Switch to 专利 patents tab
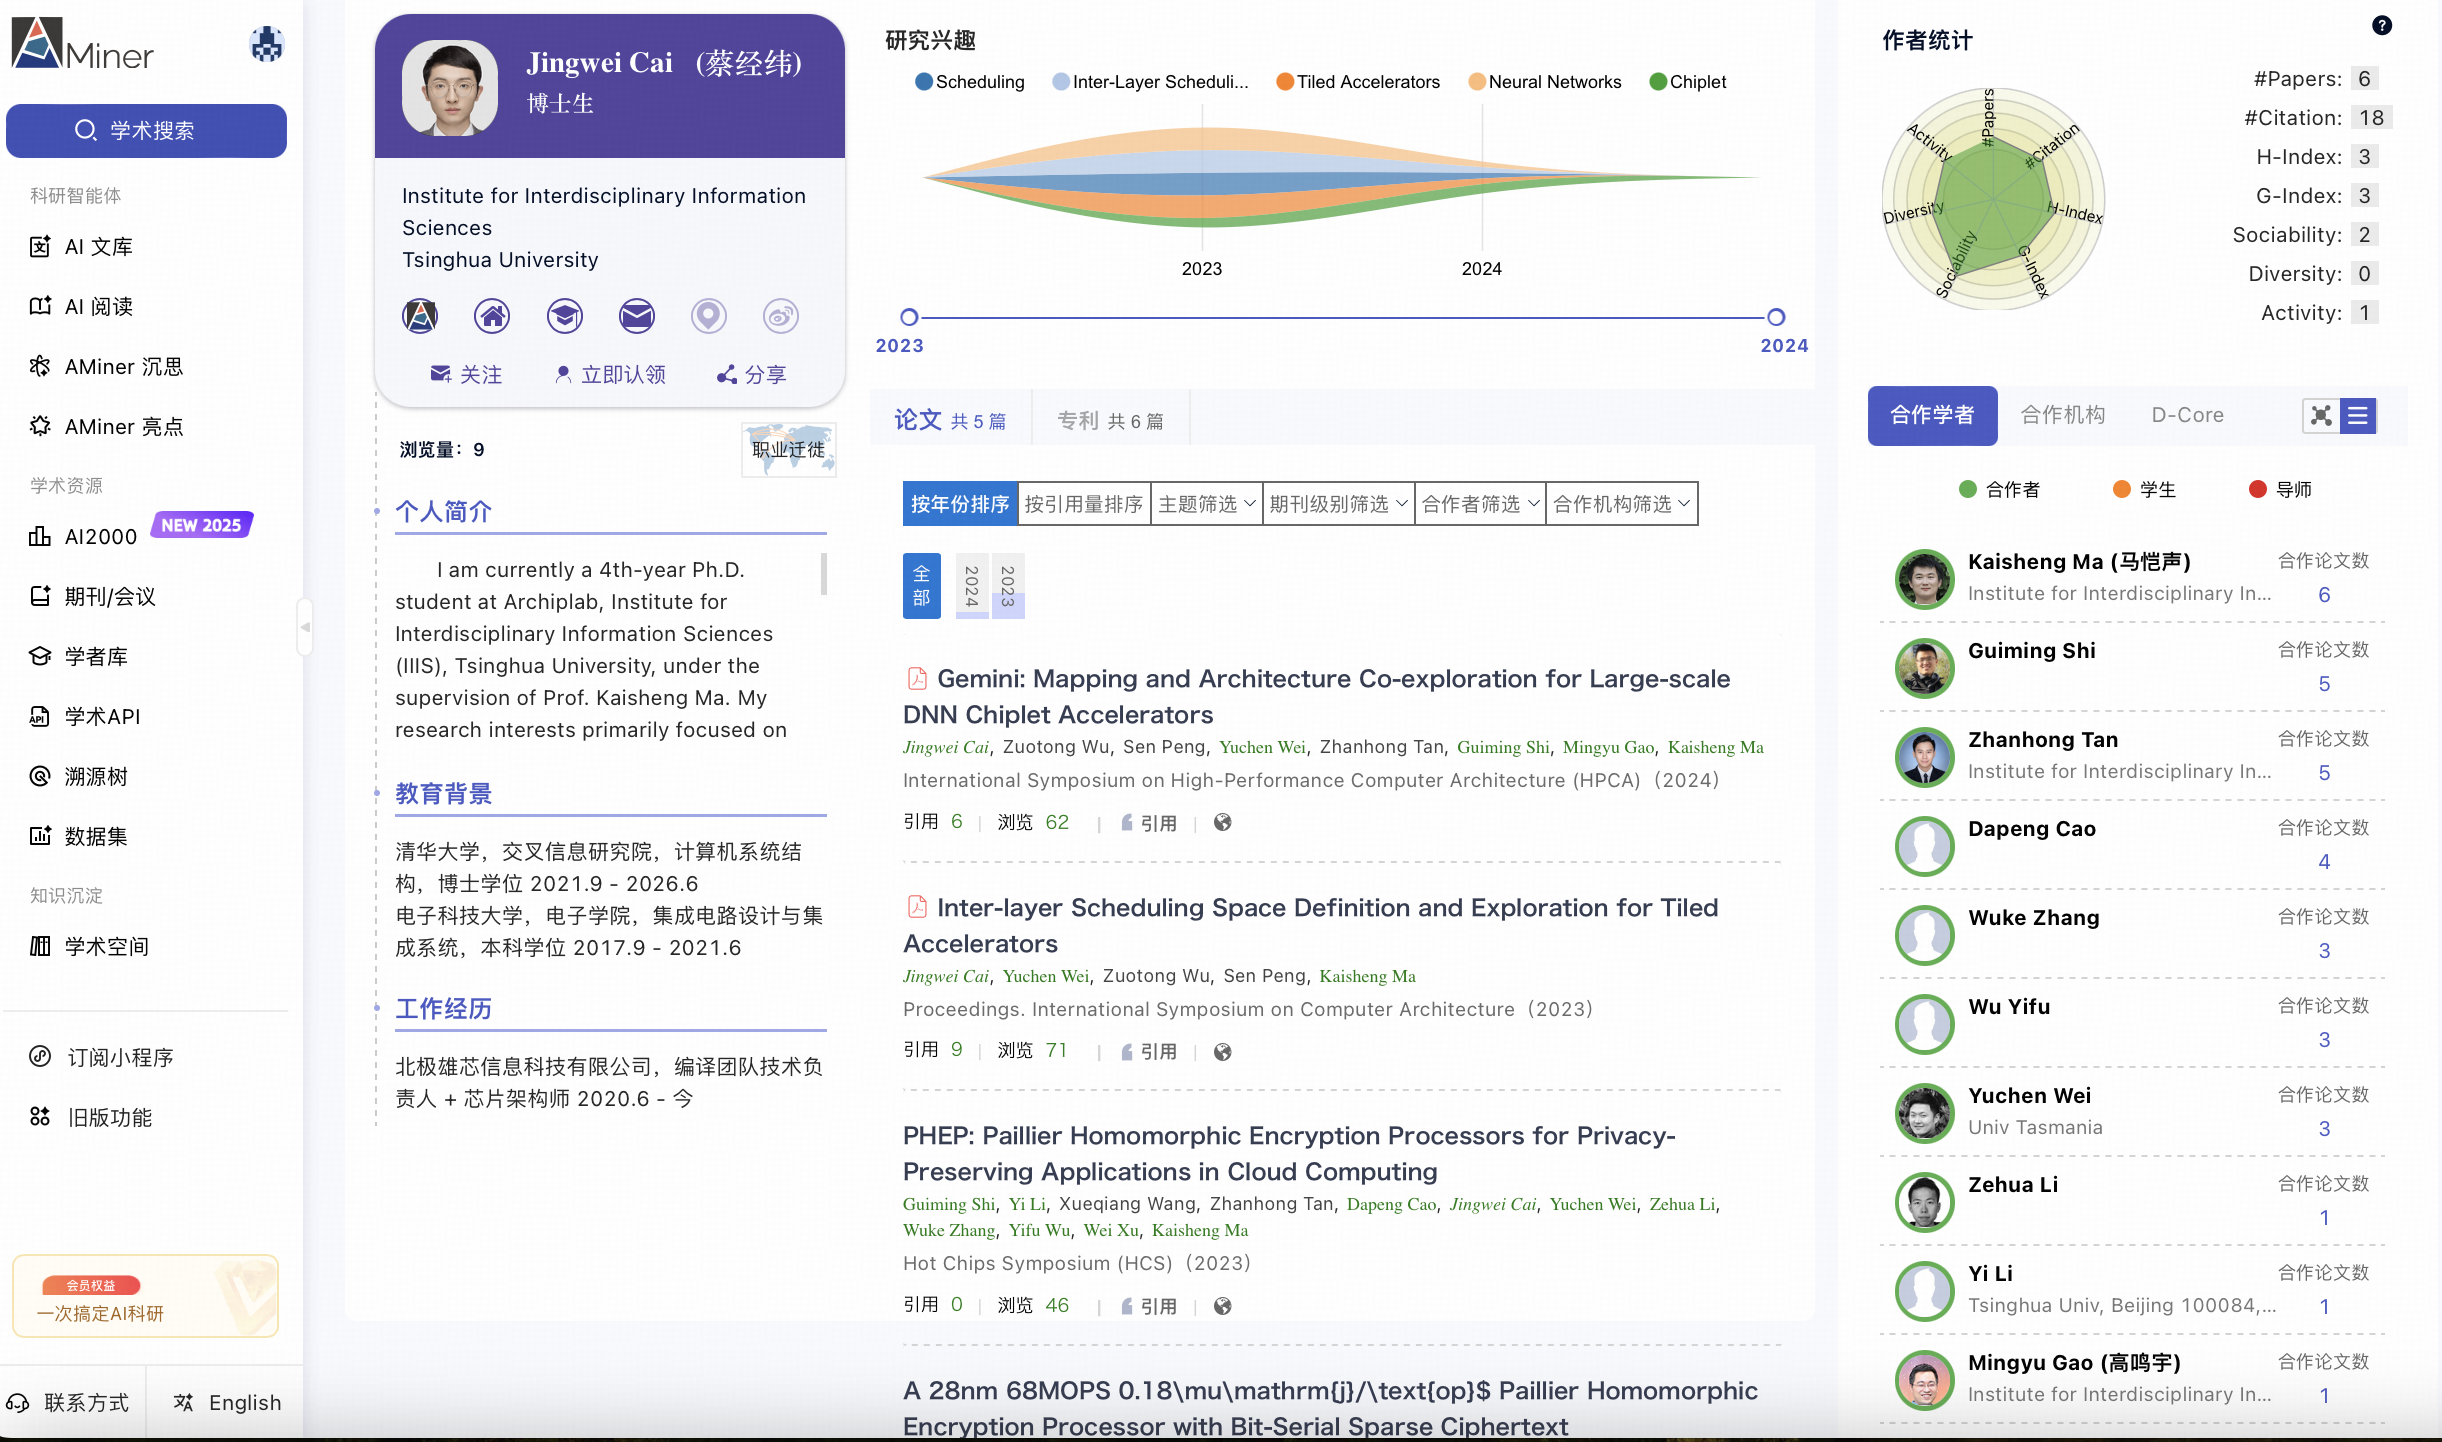 (1110, 421)
